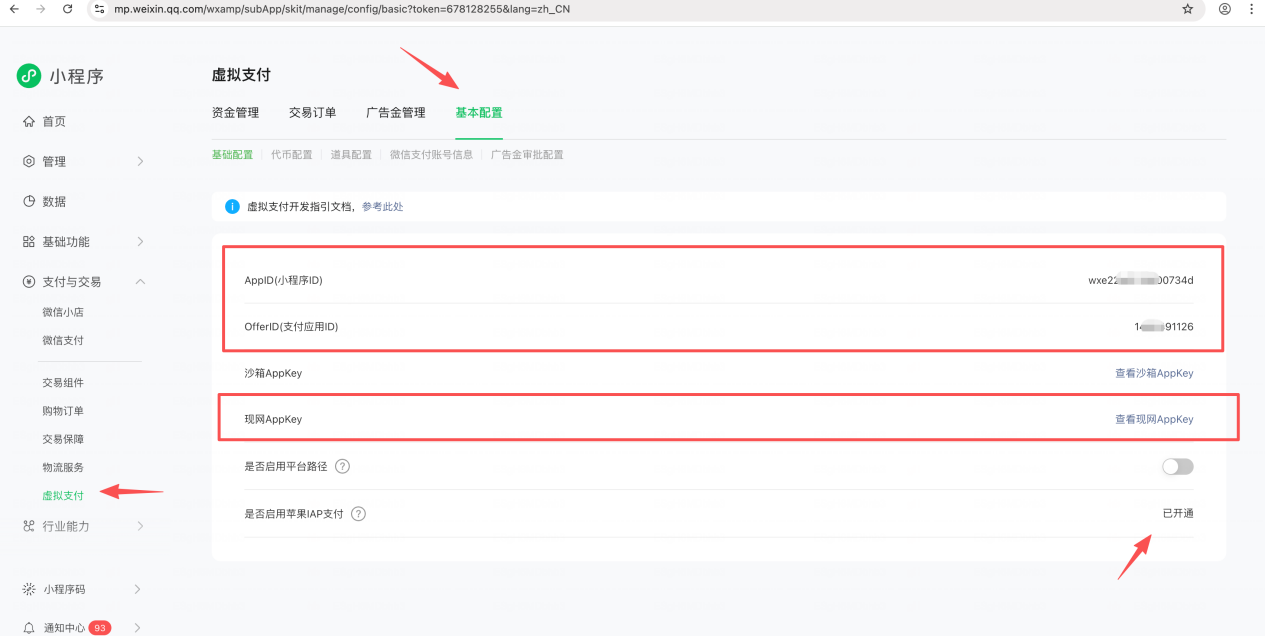This screenshot has width=1265, height=636.
Task: Click the 管理 hexagon icon
Action: click(x=29, y=161)
